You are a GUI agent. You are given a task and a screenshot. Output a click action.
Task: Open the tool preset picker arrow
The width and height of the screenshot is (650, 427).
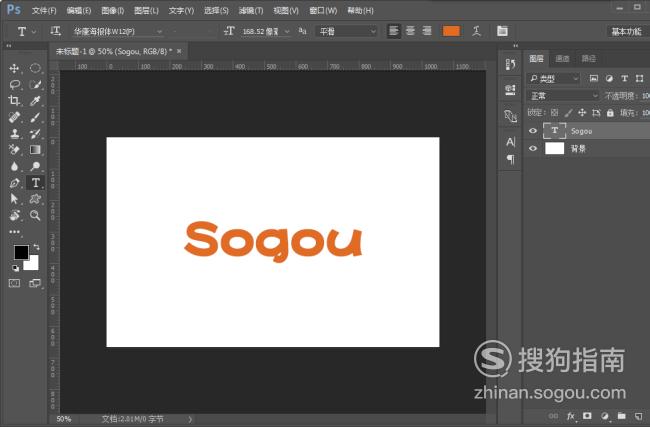point(34,32)
